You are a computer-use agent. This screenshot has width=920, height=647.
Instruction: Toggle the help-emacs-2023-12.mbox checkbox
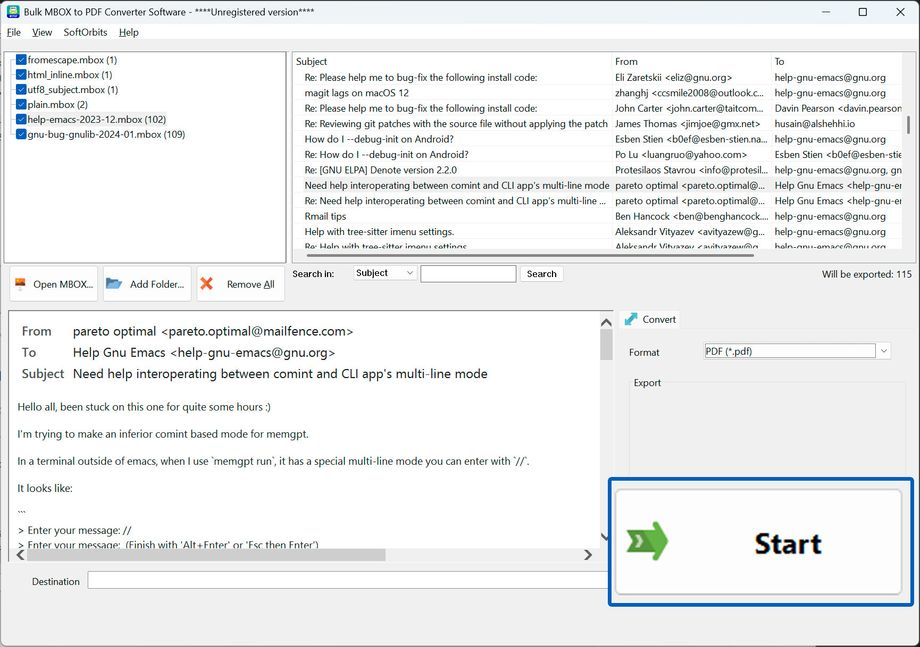pos(21,119)
